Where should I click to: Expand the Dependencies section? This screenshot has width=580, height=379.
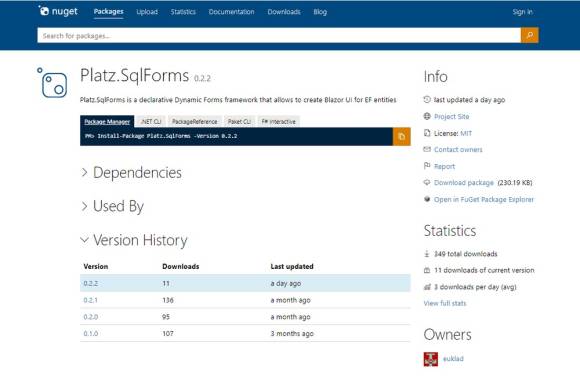click(x=131, y=173)
